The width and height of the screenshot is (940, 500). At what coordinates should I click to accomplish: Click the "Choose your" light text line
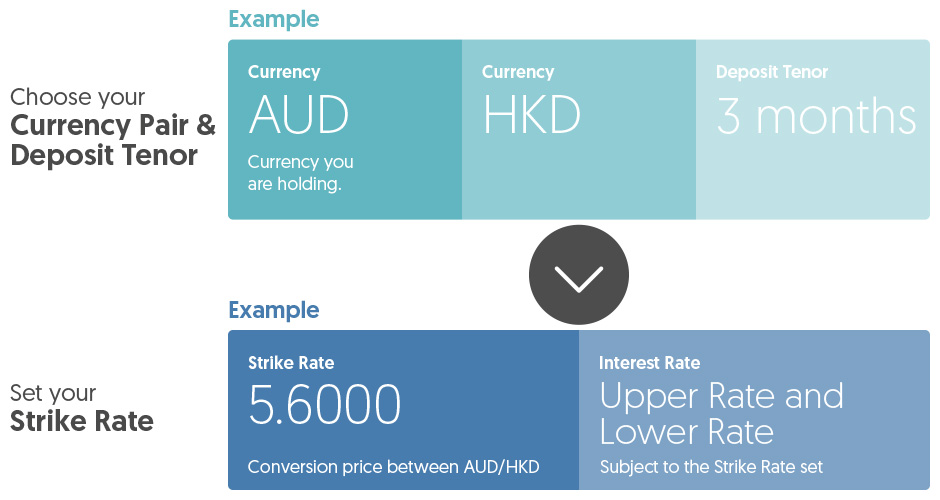point(77,98)
